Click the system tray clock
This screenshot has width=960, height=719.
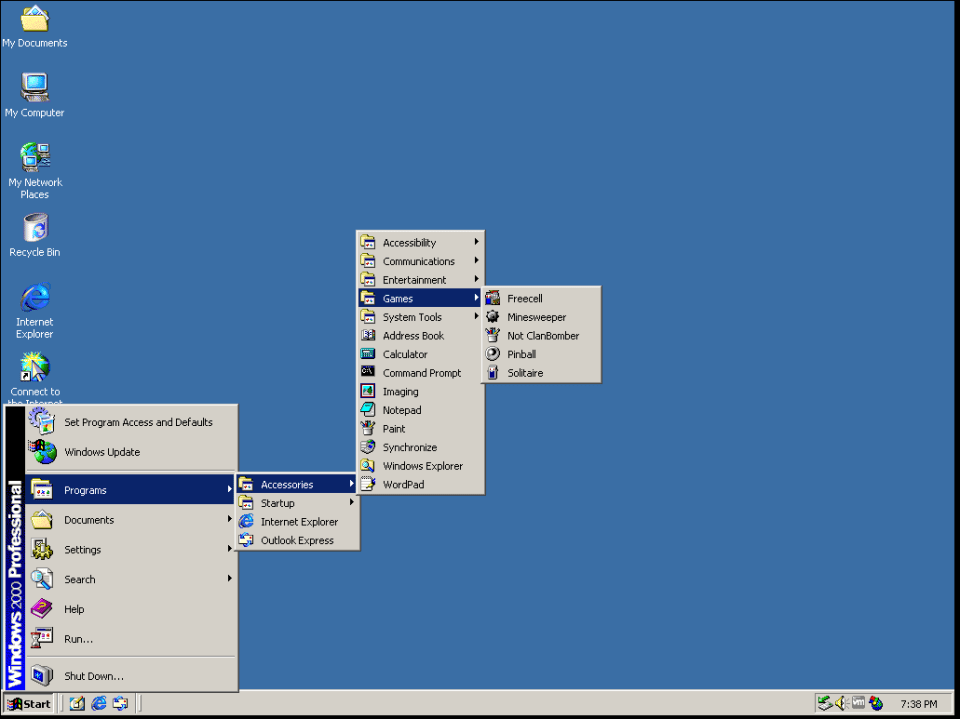coord(918,704)
